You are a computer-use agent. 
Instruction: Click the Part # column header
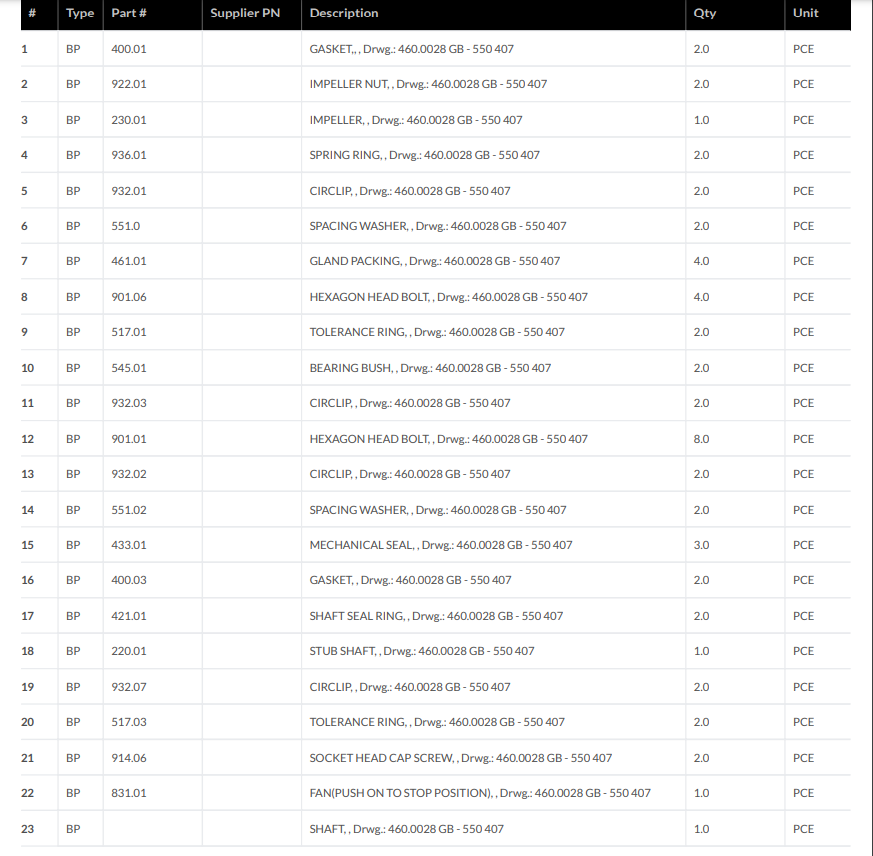(x=129, y=14)
